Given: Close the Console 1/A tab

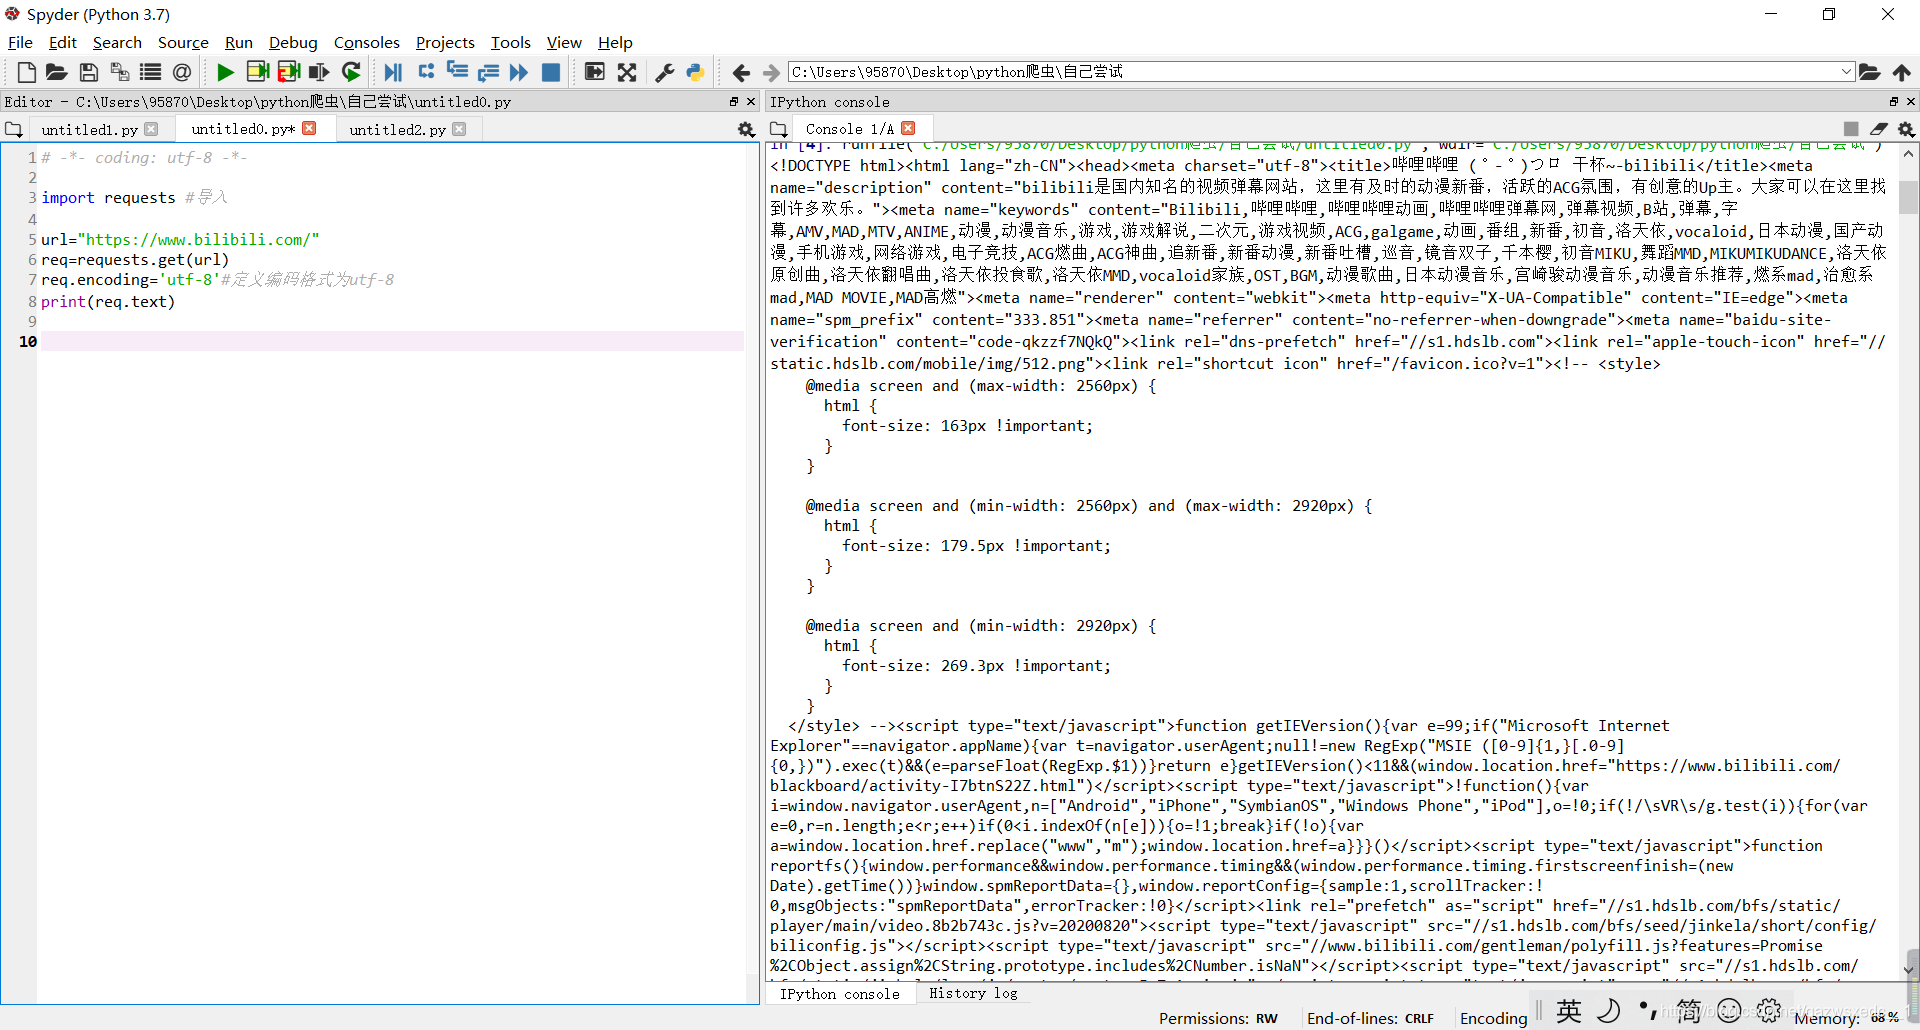Looking at the screenshot, I should (908, 128).
